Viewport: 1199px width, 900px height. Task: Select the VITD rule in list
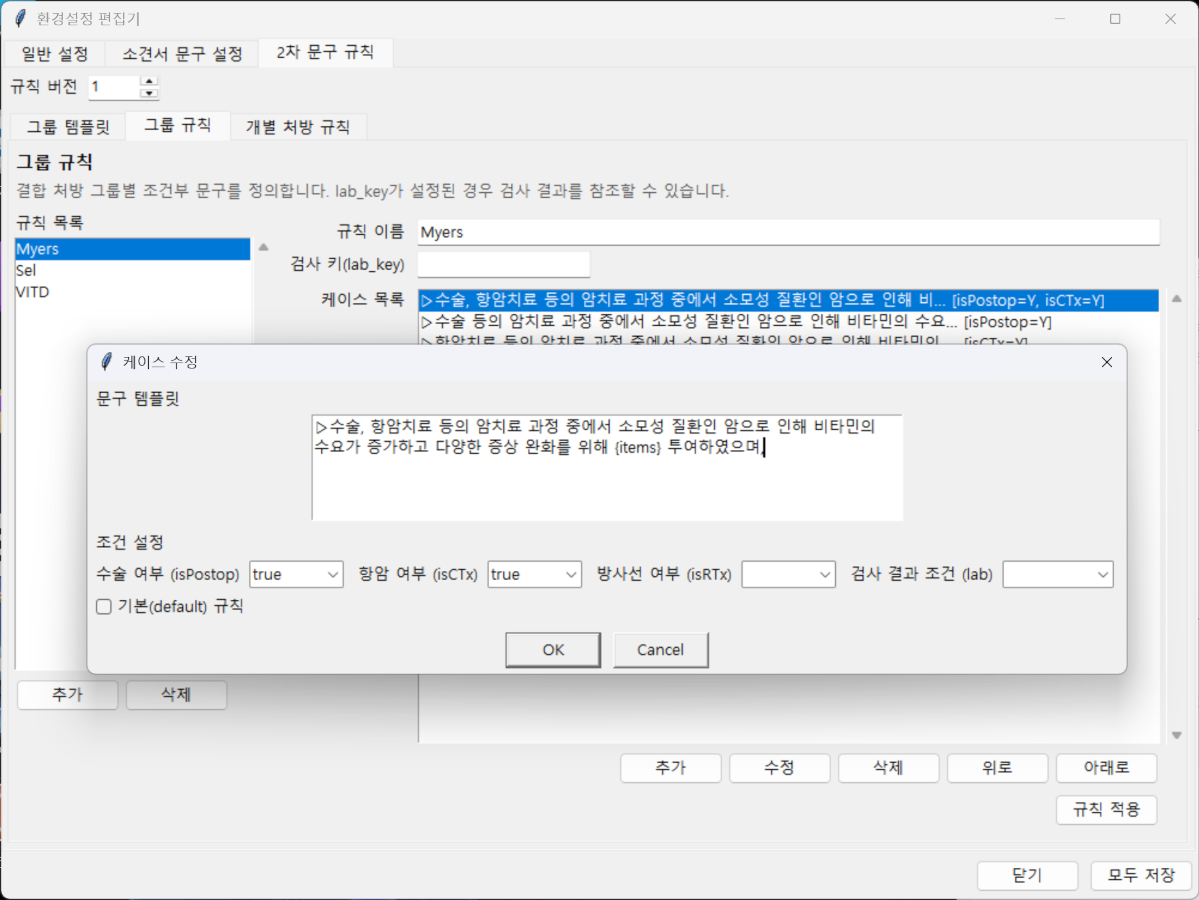(33, 292)
